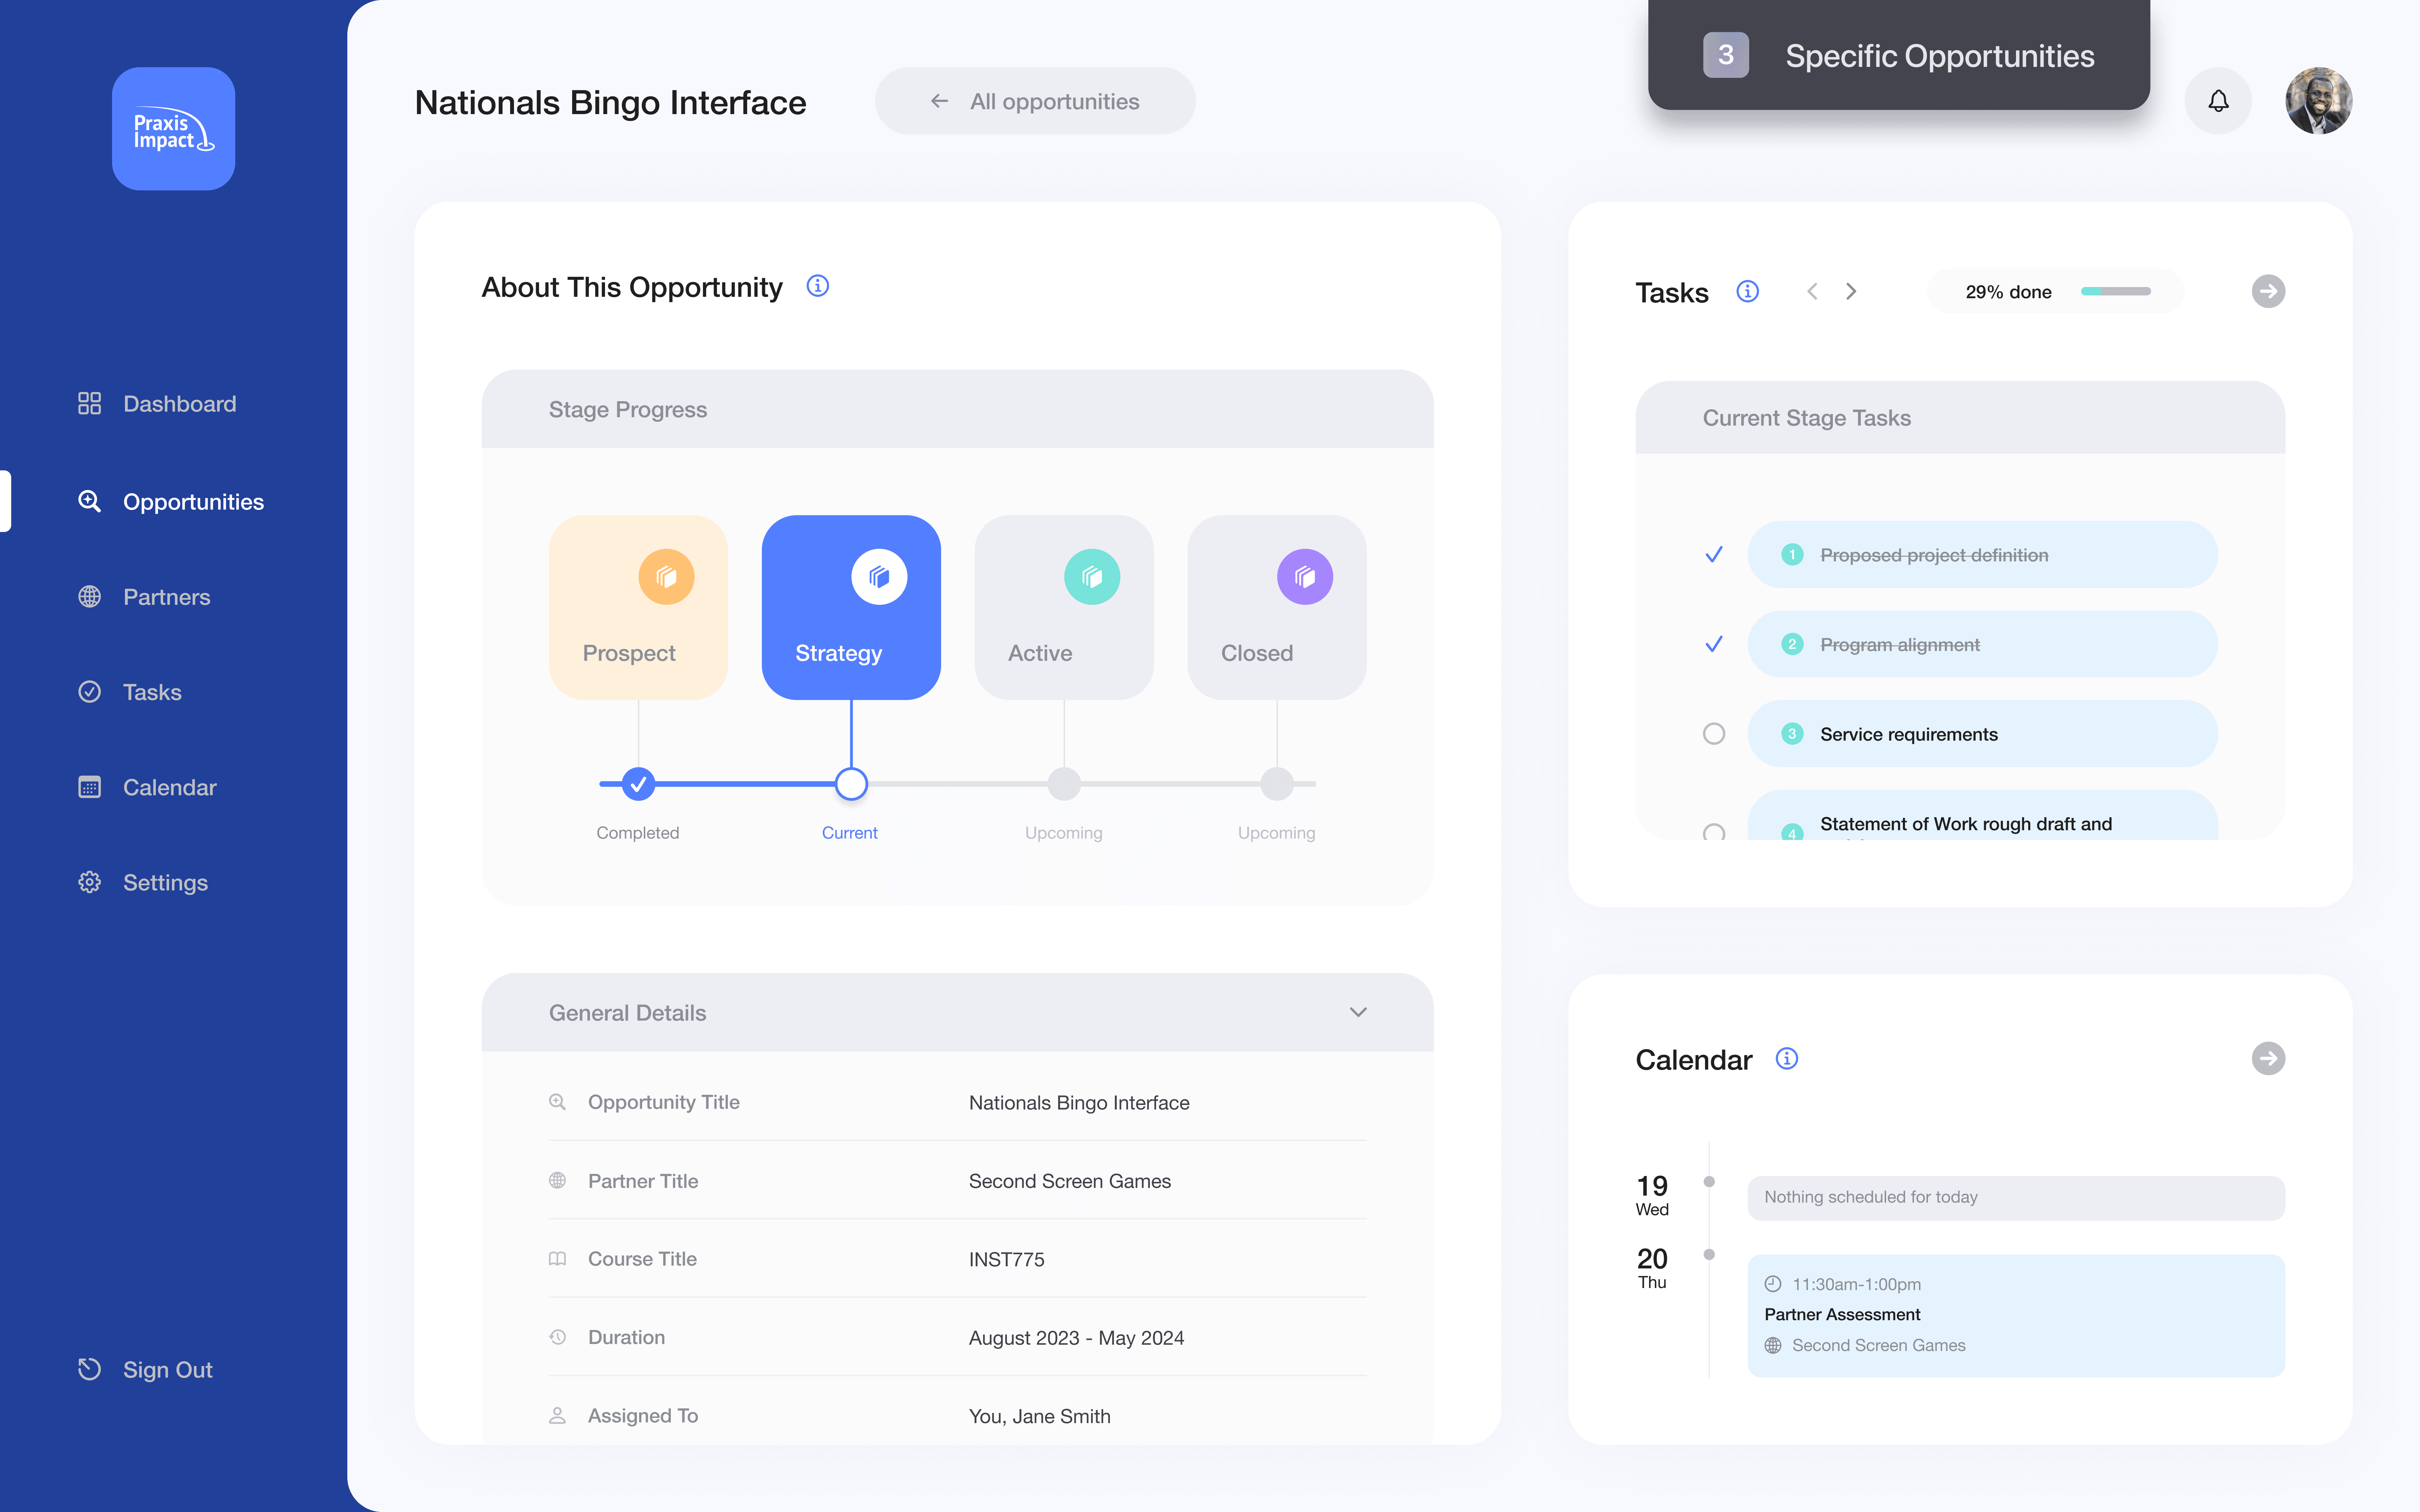Open full Calendar view arrow
2420x1512 pixels.
(2268, 1058)
